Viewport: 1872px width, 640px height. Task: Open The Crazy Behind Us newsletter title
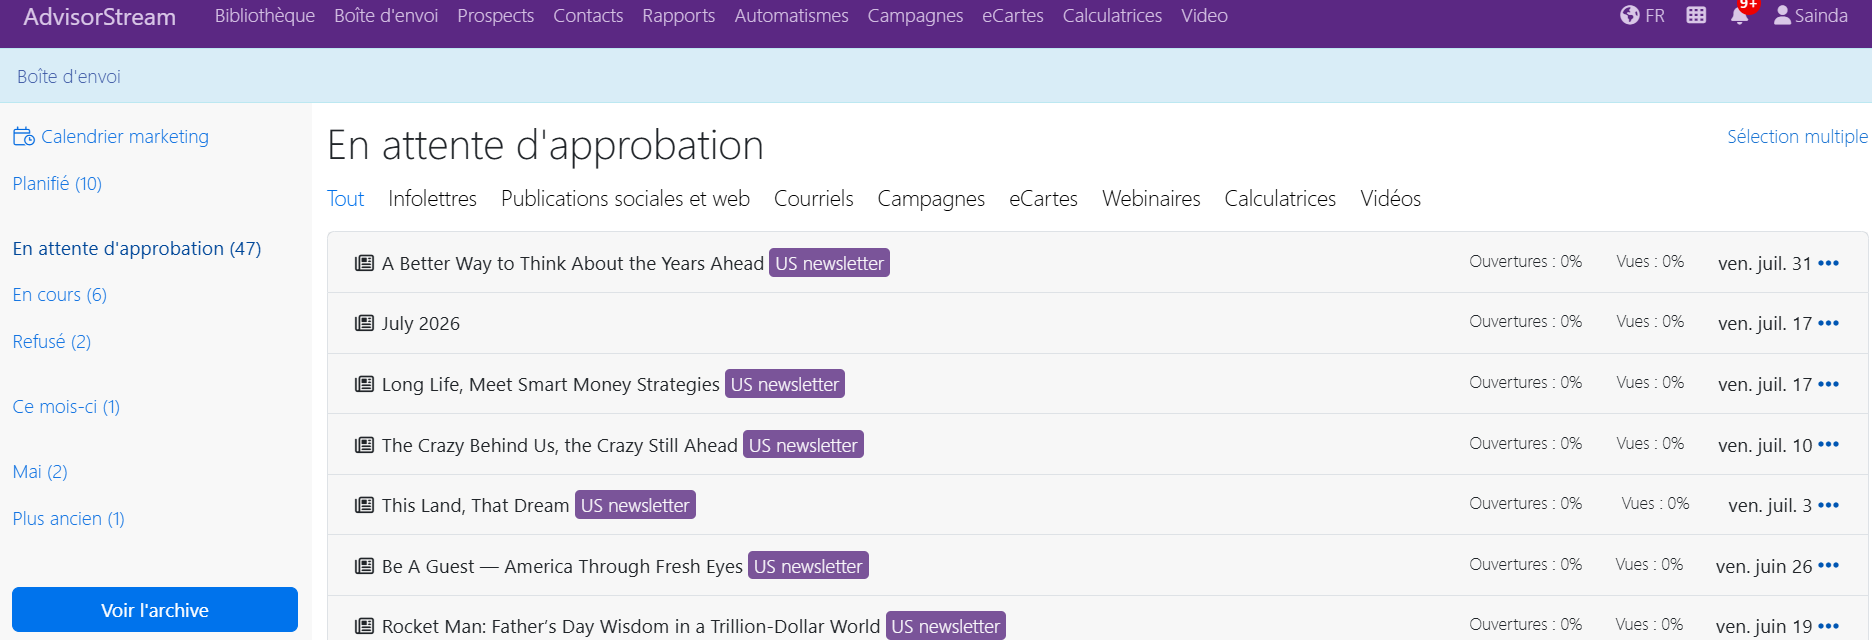[x=560, y=445]
